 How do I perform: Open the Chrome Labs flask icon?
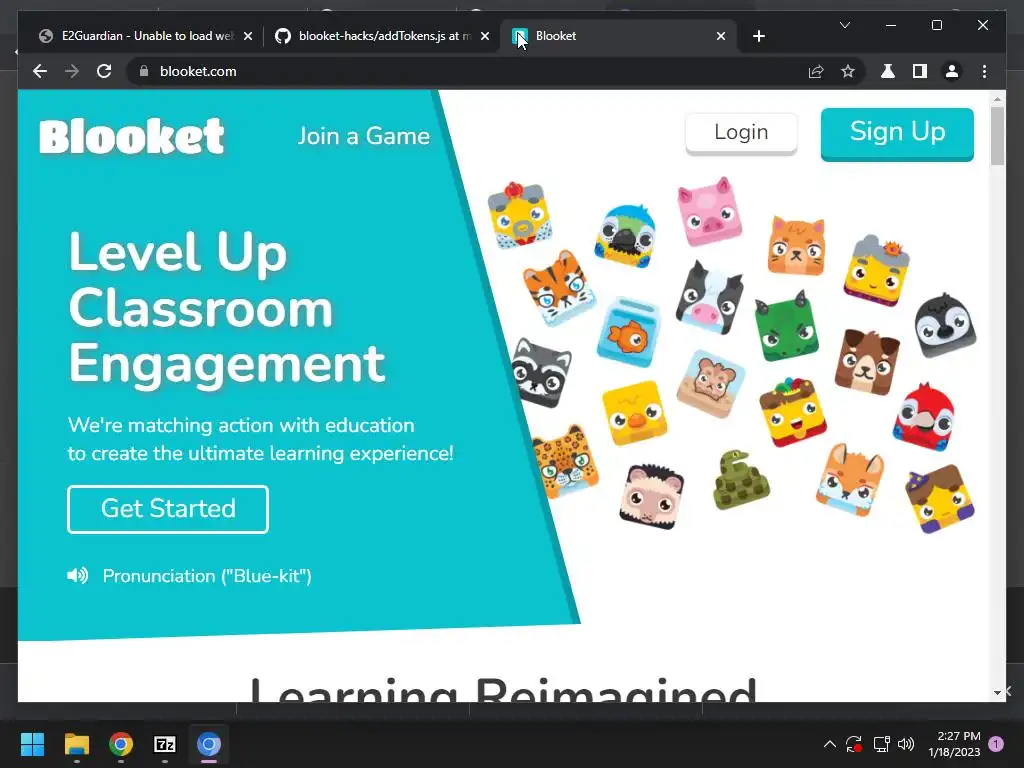click(888, 71)
